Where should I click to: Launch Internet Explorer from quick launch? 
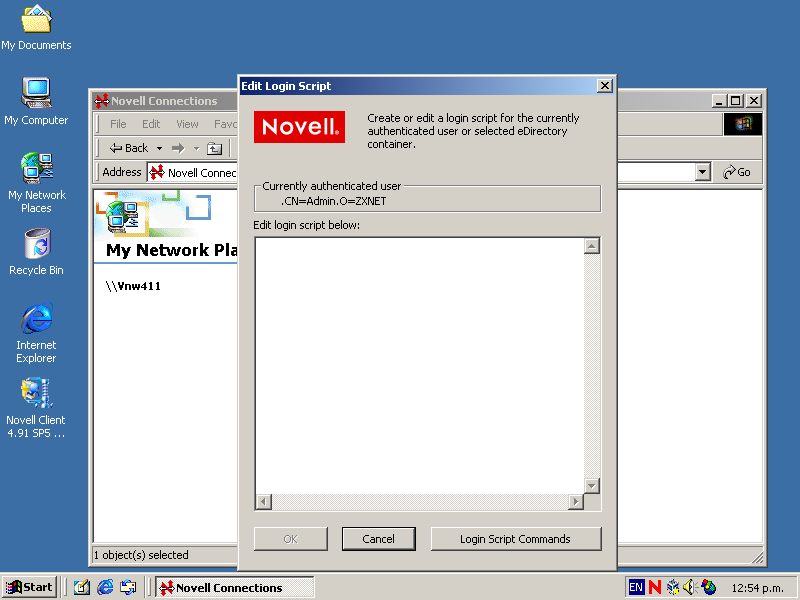pyautogui.click(x=105, y=587)
